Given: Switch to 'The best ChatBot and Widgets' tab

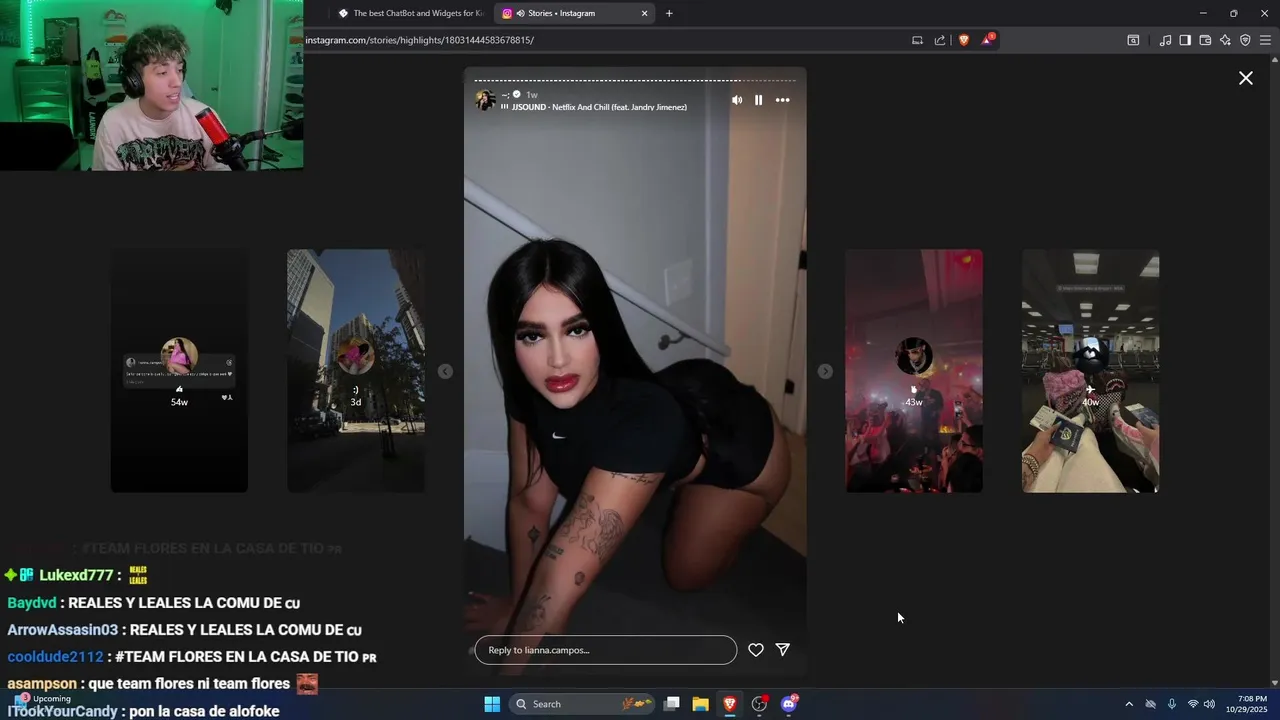Looking at the screenshot, I should tap(410, 13).
